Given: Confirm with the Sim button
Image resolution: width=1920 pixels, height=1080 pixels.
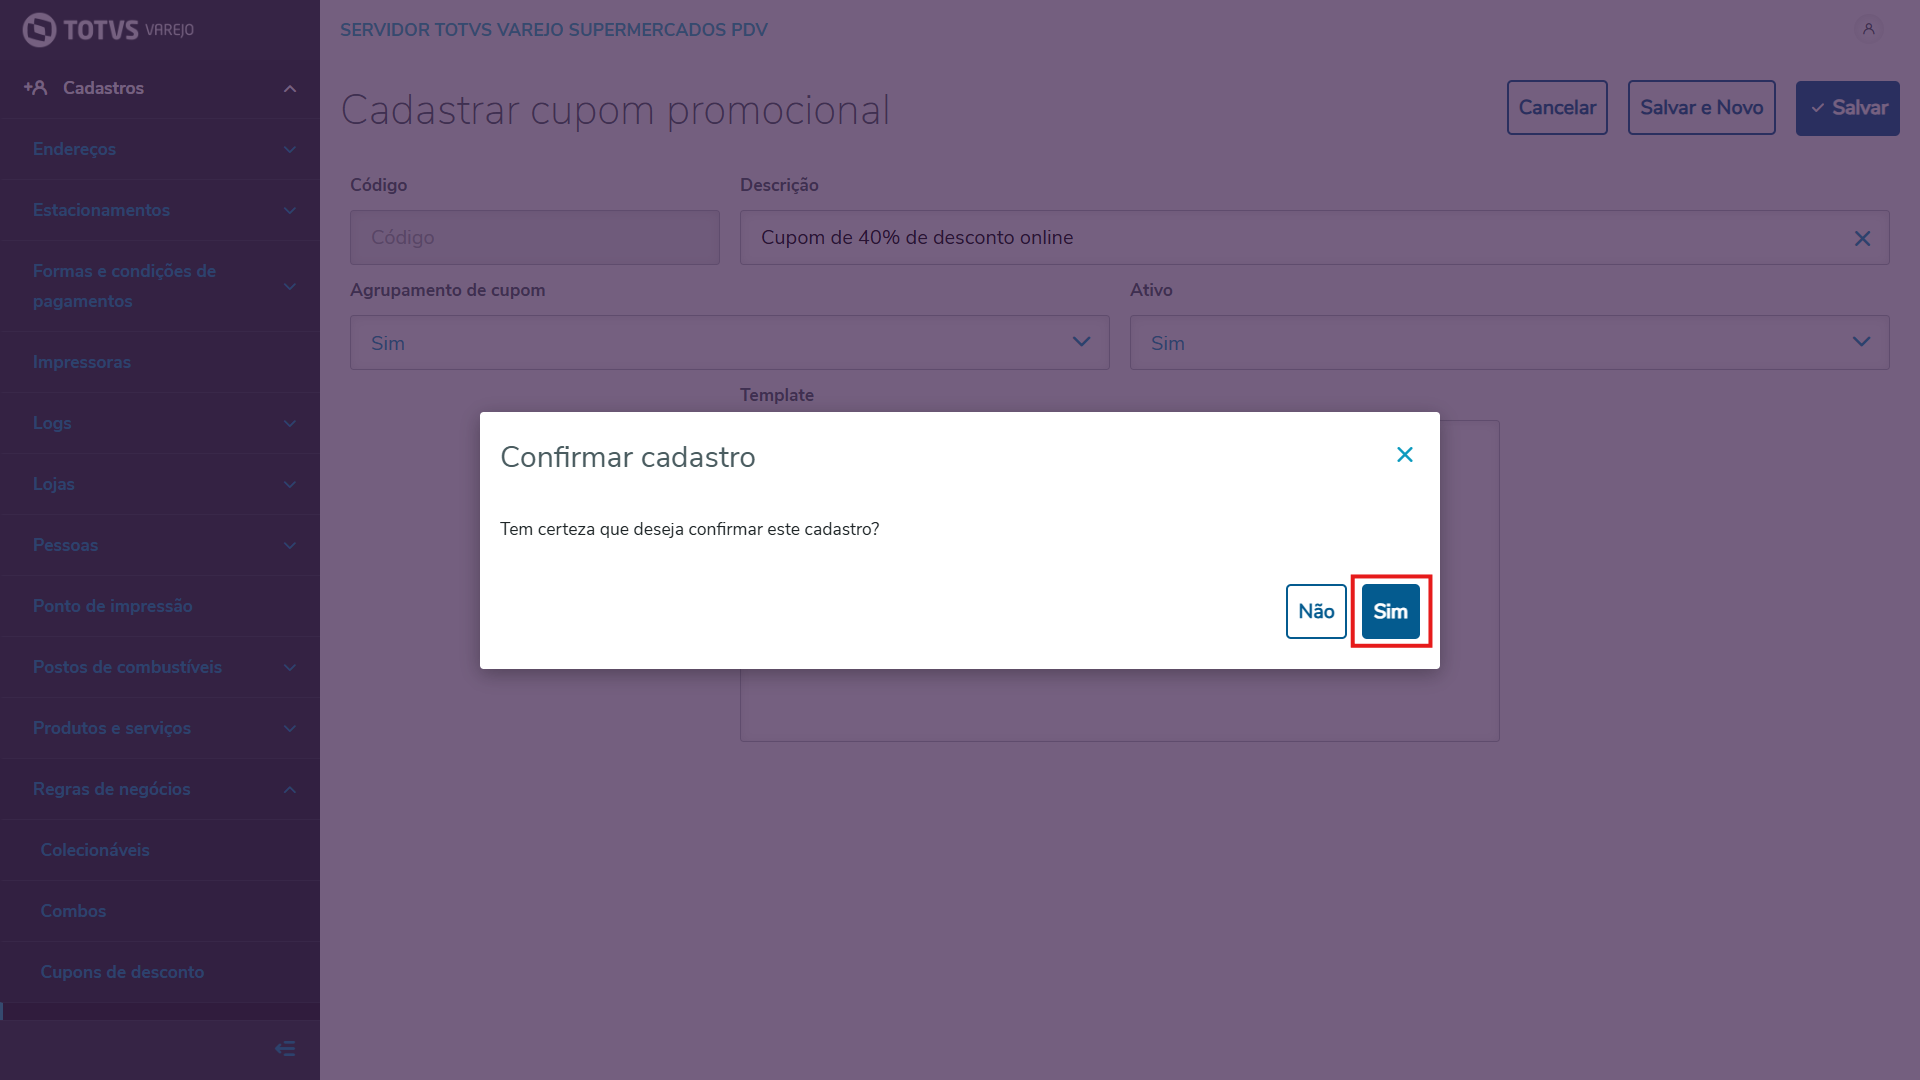Looking at the screenshot, I should click(x=1390, y=611).
